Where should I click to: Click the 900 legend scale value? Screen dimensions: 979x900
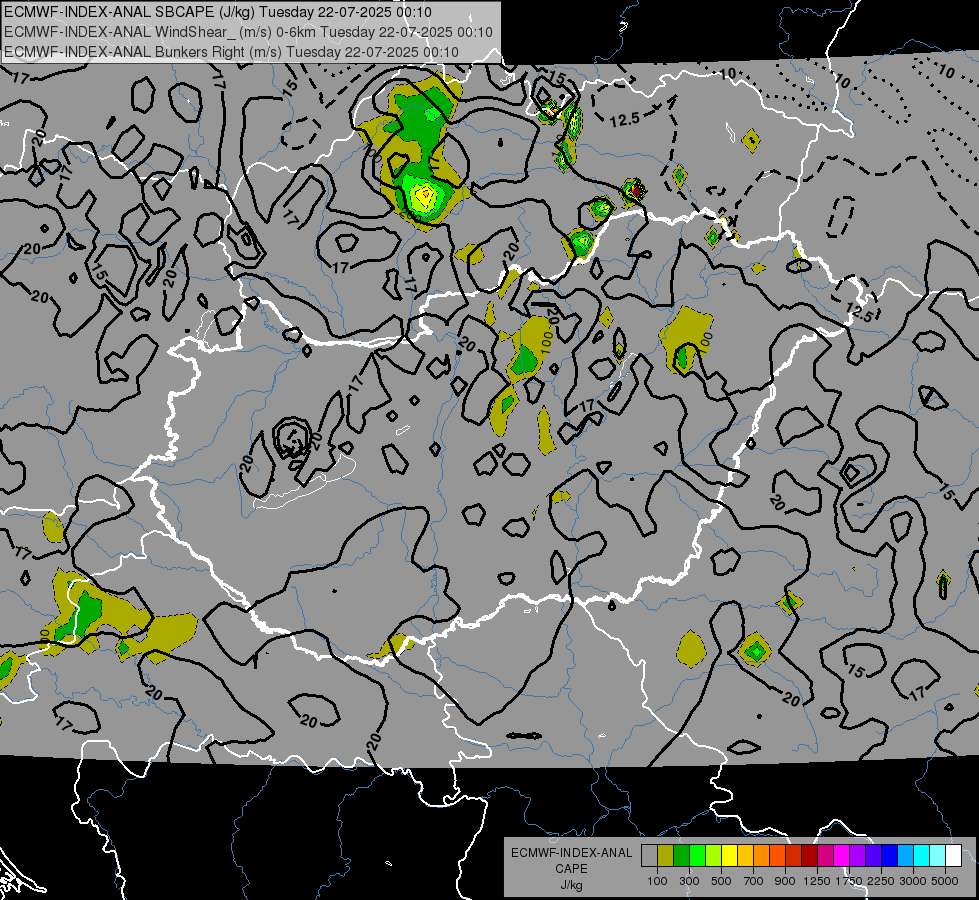tap(785, 881)
